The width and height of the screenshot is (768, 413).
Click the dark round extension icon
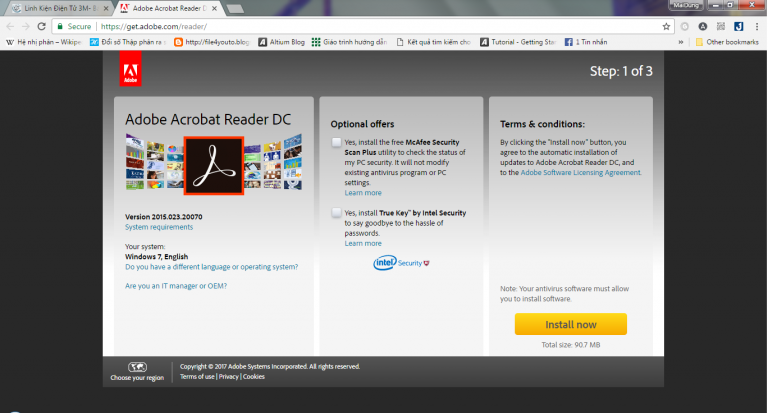[703, 26]
